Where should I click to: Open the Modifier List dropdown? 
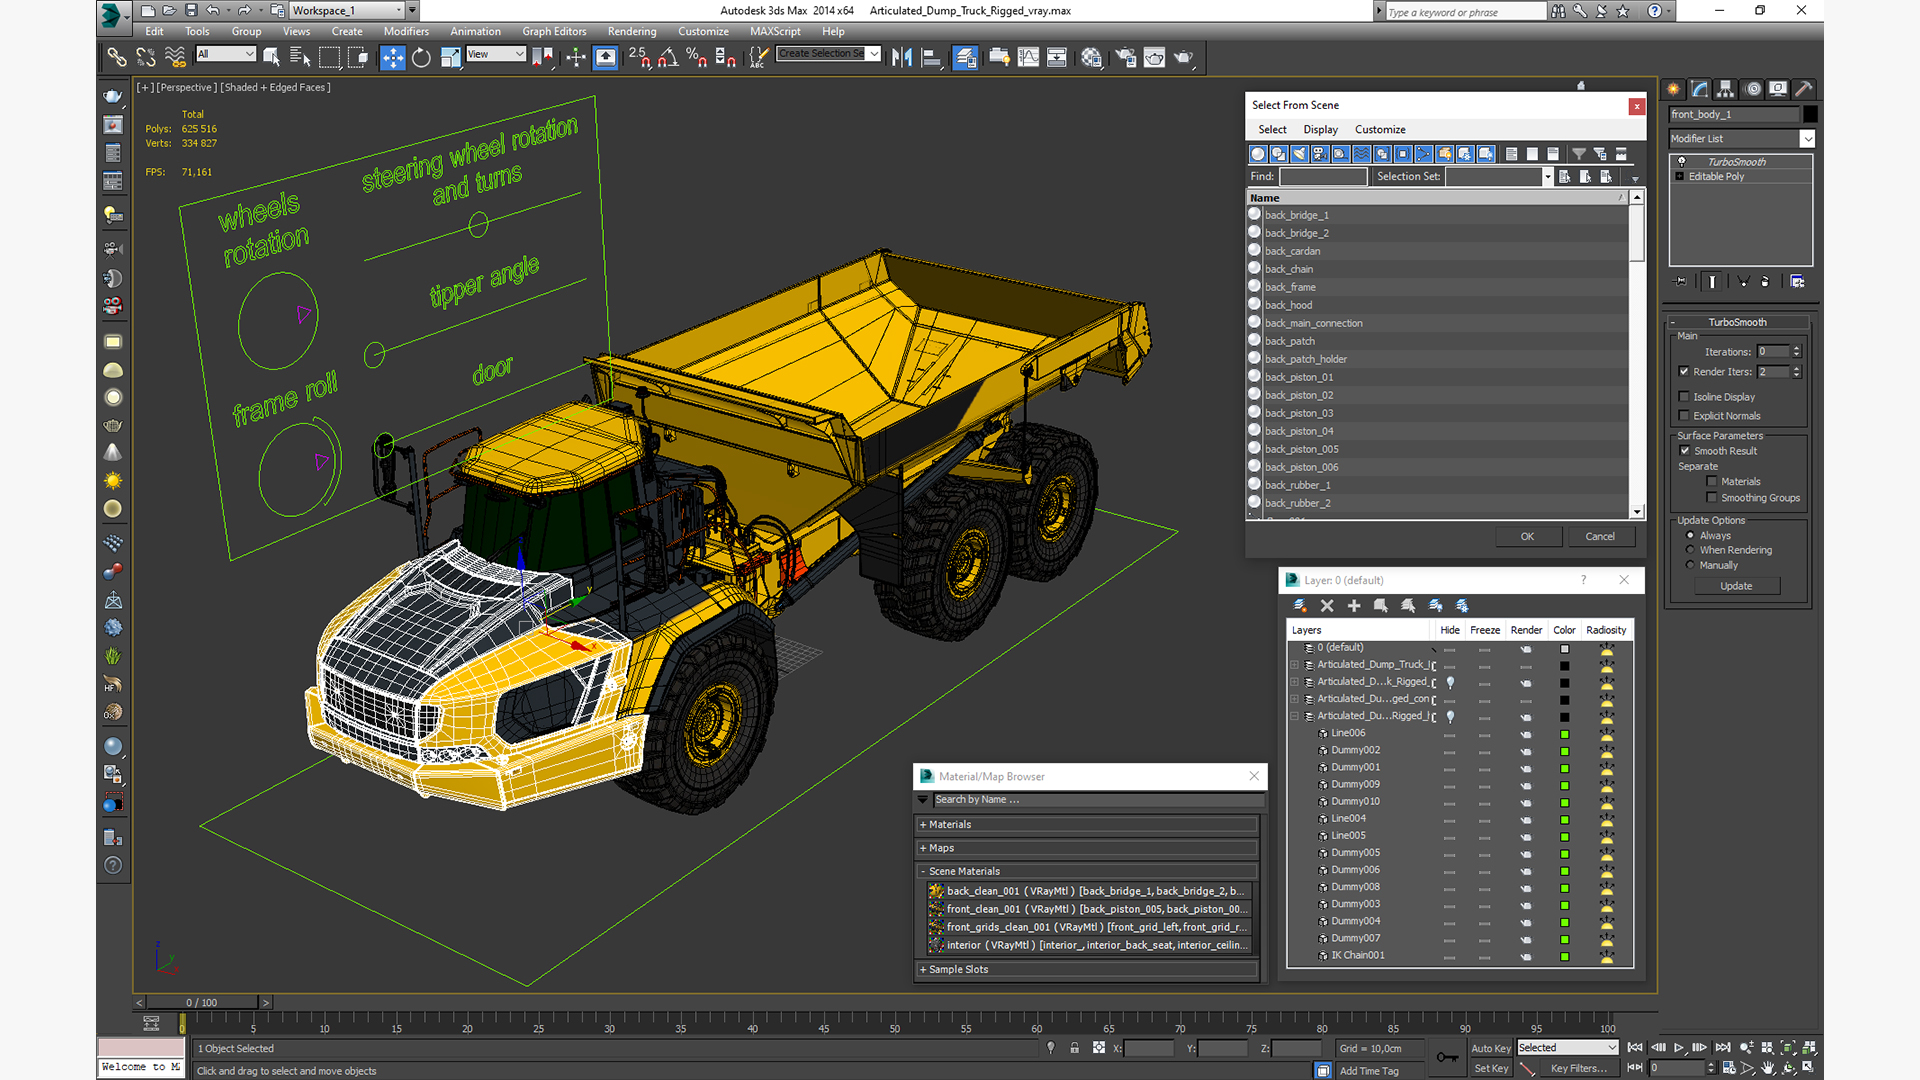(1807, 139)
